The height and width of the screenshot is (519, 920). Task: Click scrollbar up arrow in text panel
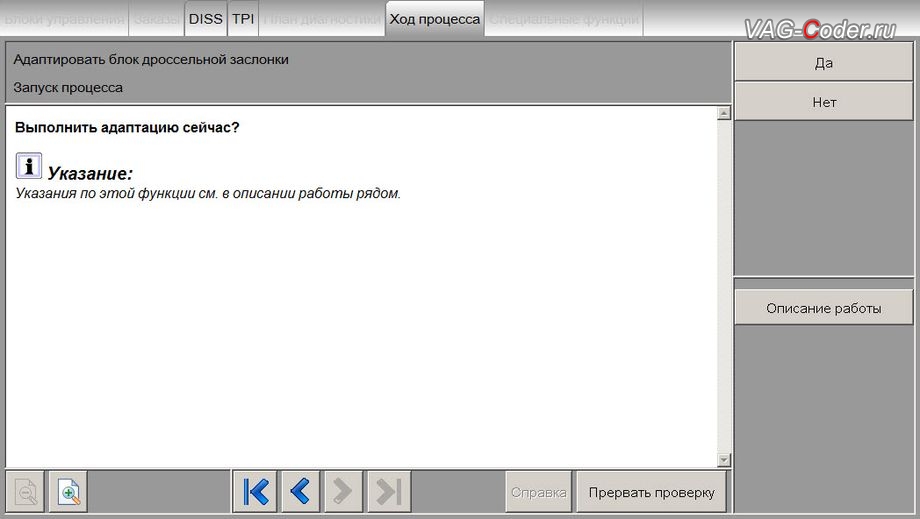tap(724, 113)
